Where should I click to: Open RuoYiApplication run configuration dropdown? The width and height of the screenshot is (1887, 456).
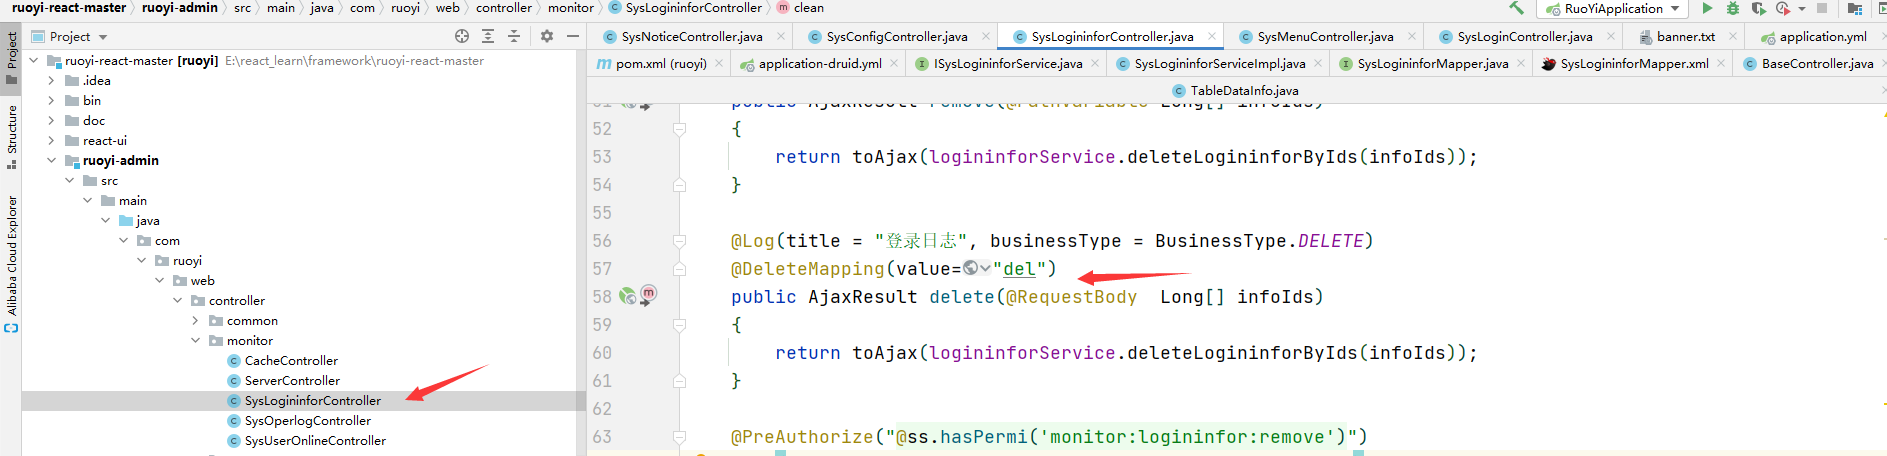tap(1611, 8)
